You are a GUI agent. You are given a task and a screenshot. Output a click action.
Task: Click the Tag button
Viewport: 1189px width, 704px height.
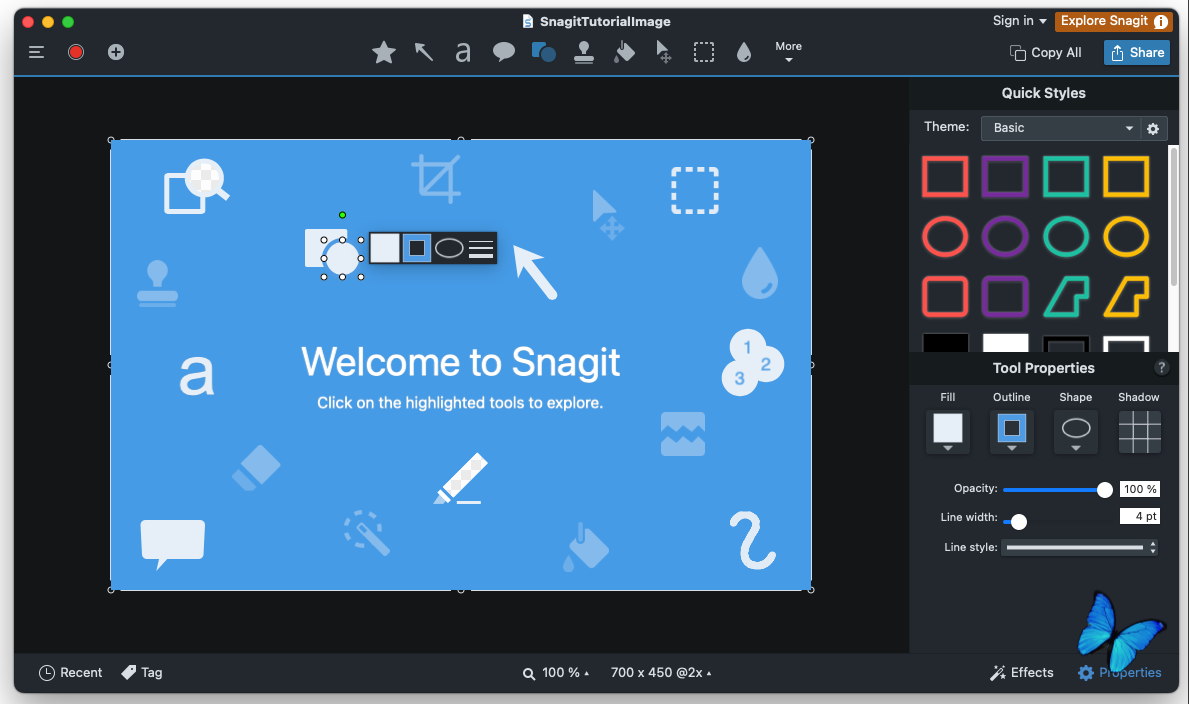pos(142,673)
